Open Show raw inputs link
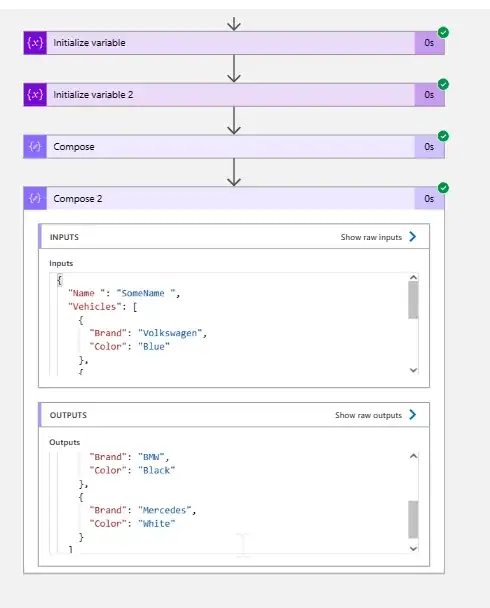 point(371,237)
